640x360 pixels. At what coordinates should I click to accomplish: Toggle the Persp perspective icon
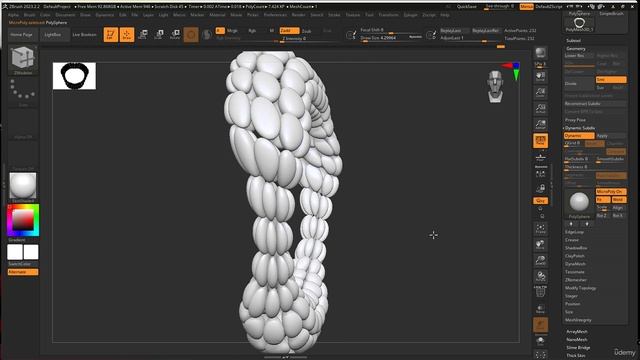pos(540,141)
